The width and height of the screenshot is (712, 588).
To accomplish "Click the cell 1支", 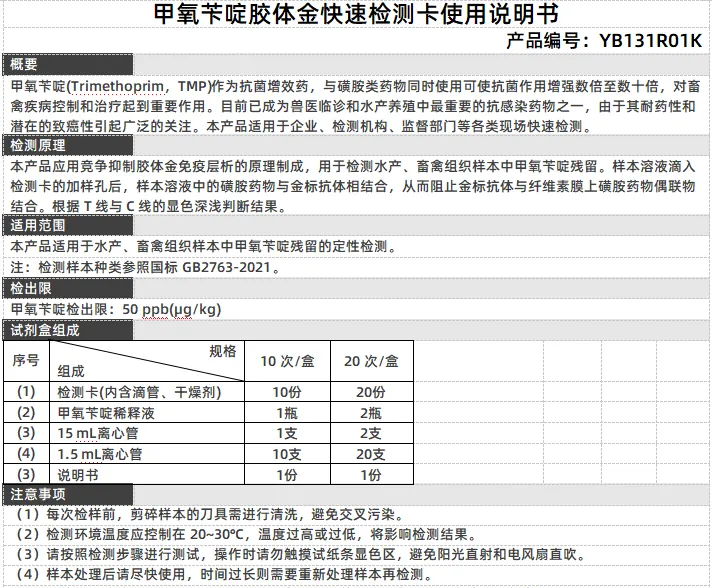I will coord(287,433).
